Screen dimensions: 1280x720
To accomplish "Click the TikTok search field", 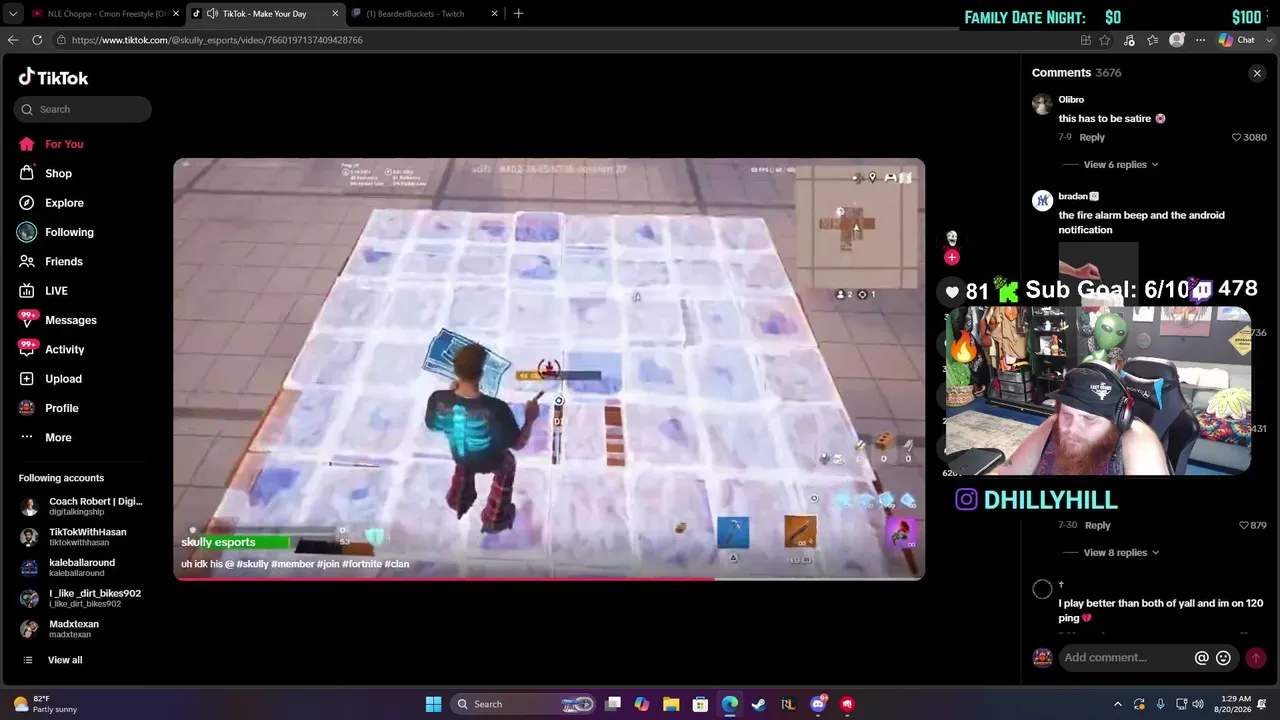I will point(83,109).
